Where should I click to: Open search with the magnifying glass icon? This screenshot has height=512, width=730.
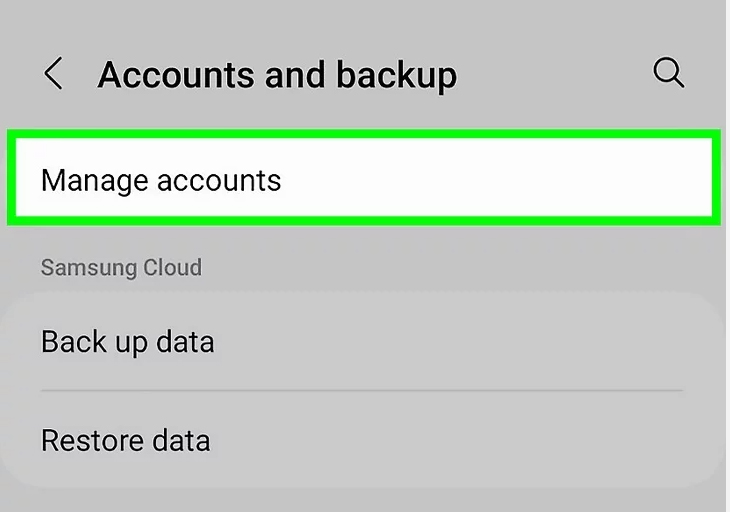[669, 73]
